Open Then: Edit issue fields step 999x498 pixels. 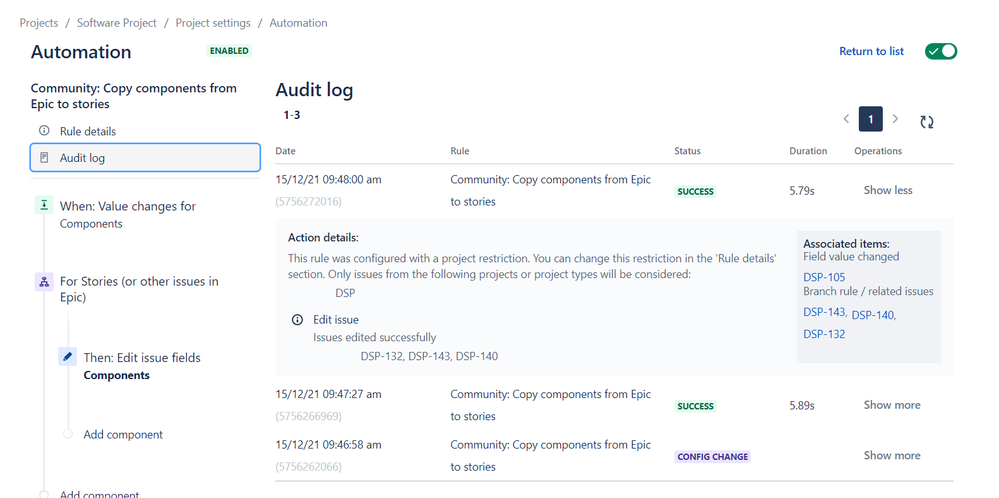pyautogui.click(x=142, y=366)
